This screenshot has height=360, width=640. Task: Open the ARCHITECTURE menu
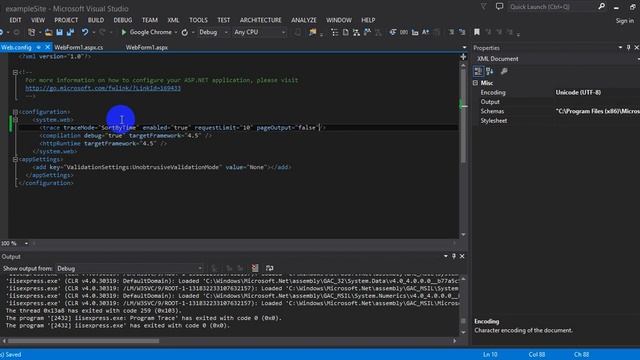pos(260,20)
